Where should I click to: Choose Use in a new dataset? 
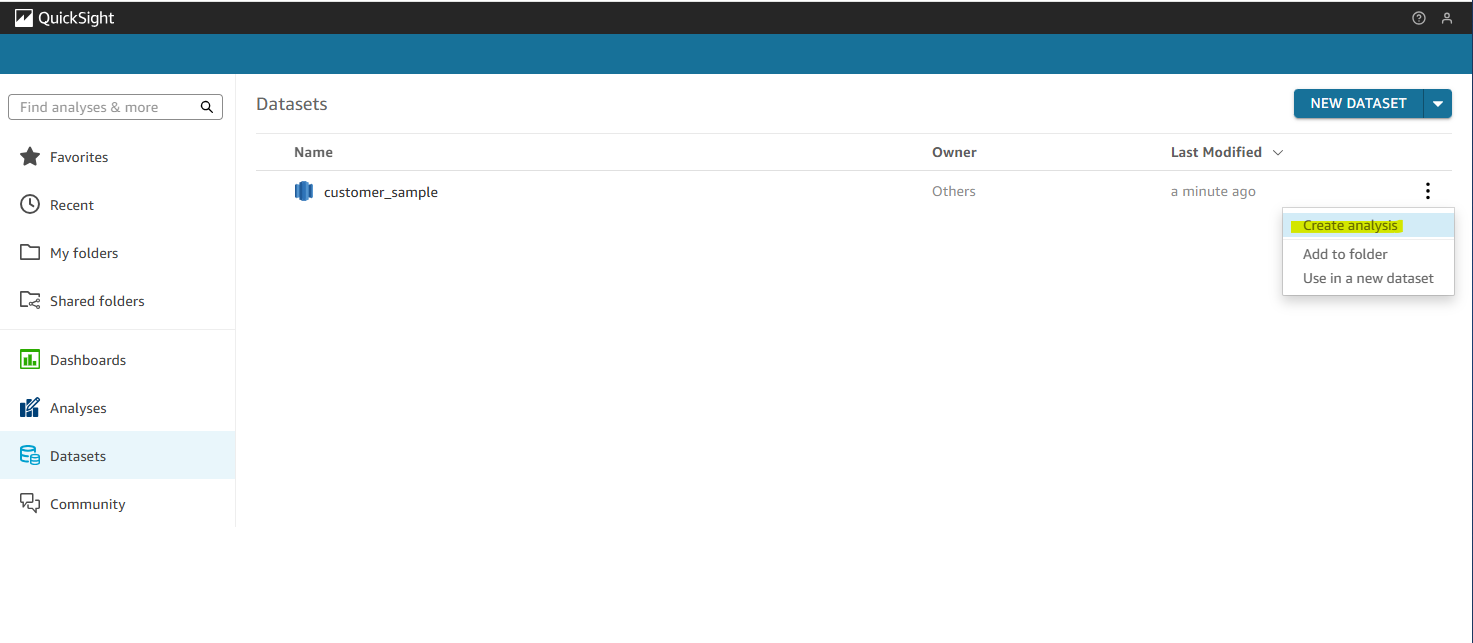point(1368,278)
